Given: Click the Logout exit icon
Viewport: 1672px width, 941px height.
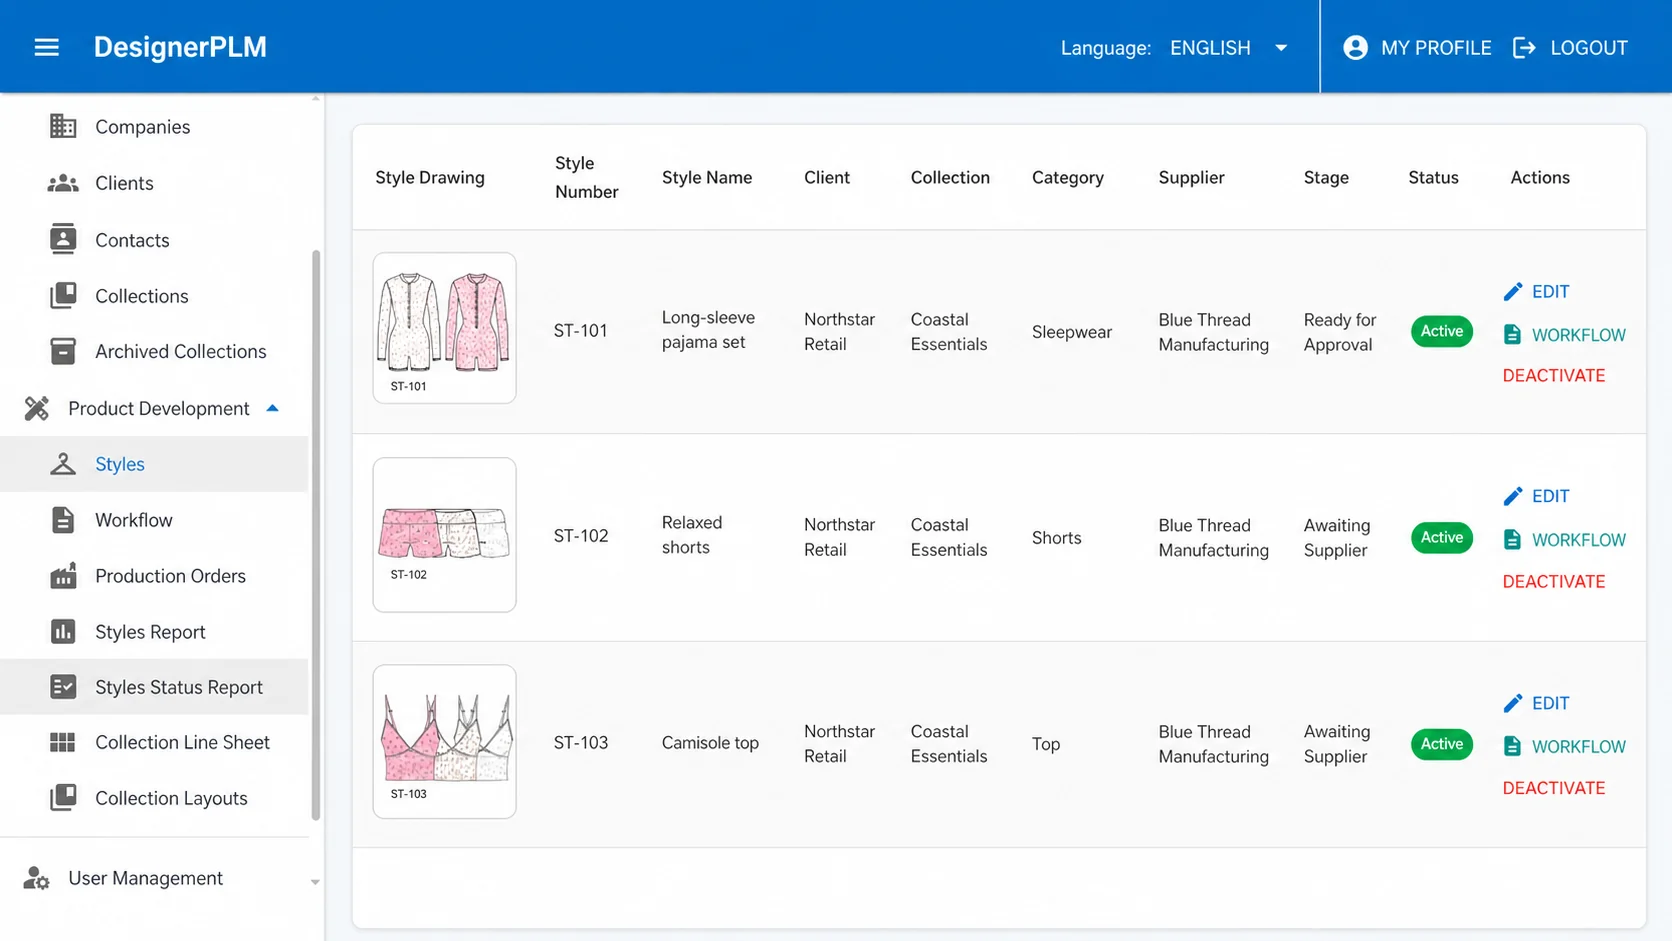Looking at the screenshot, I should pyautogui.click(x=1524, y=47).
